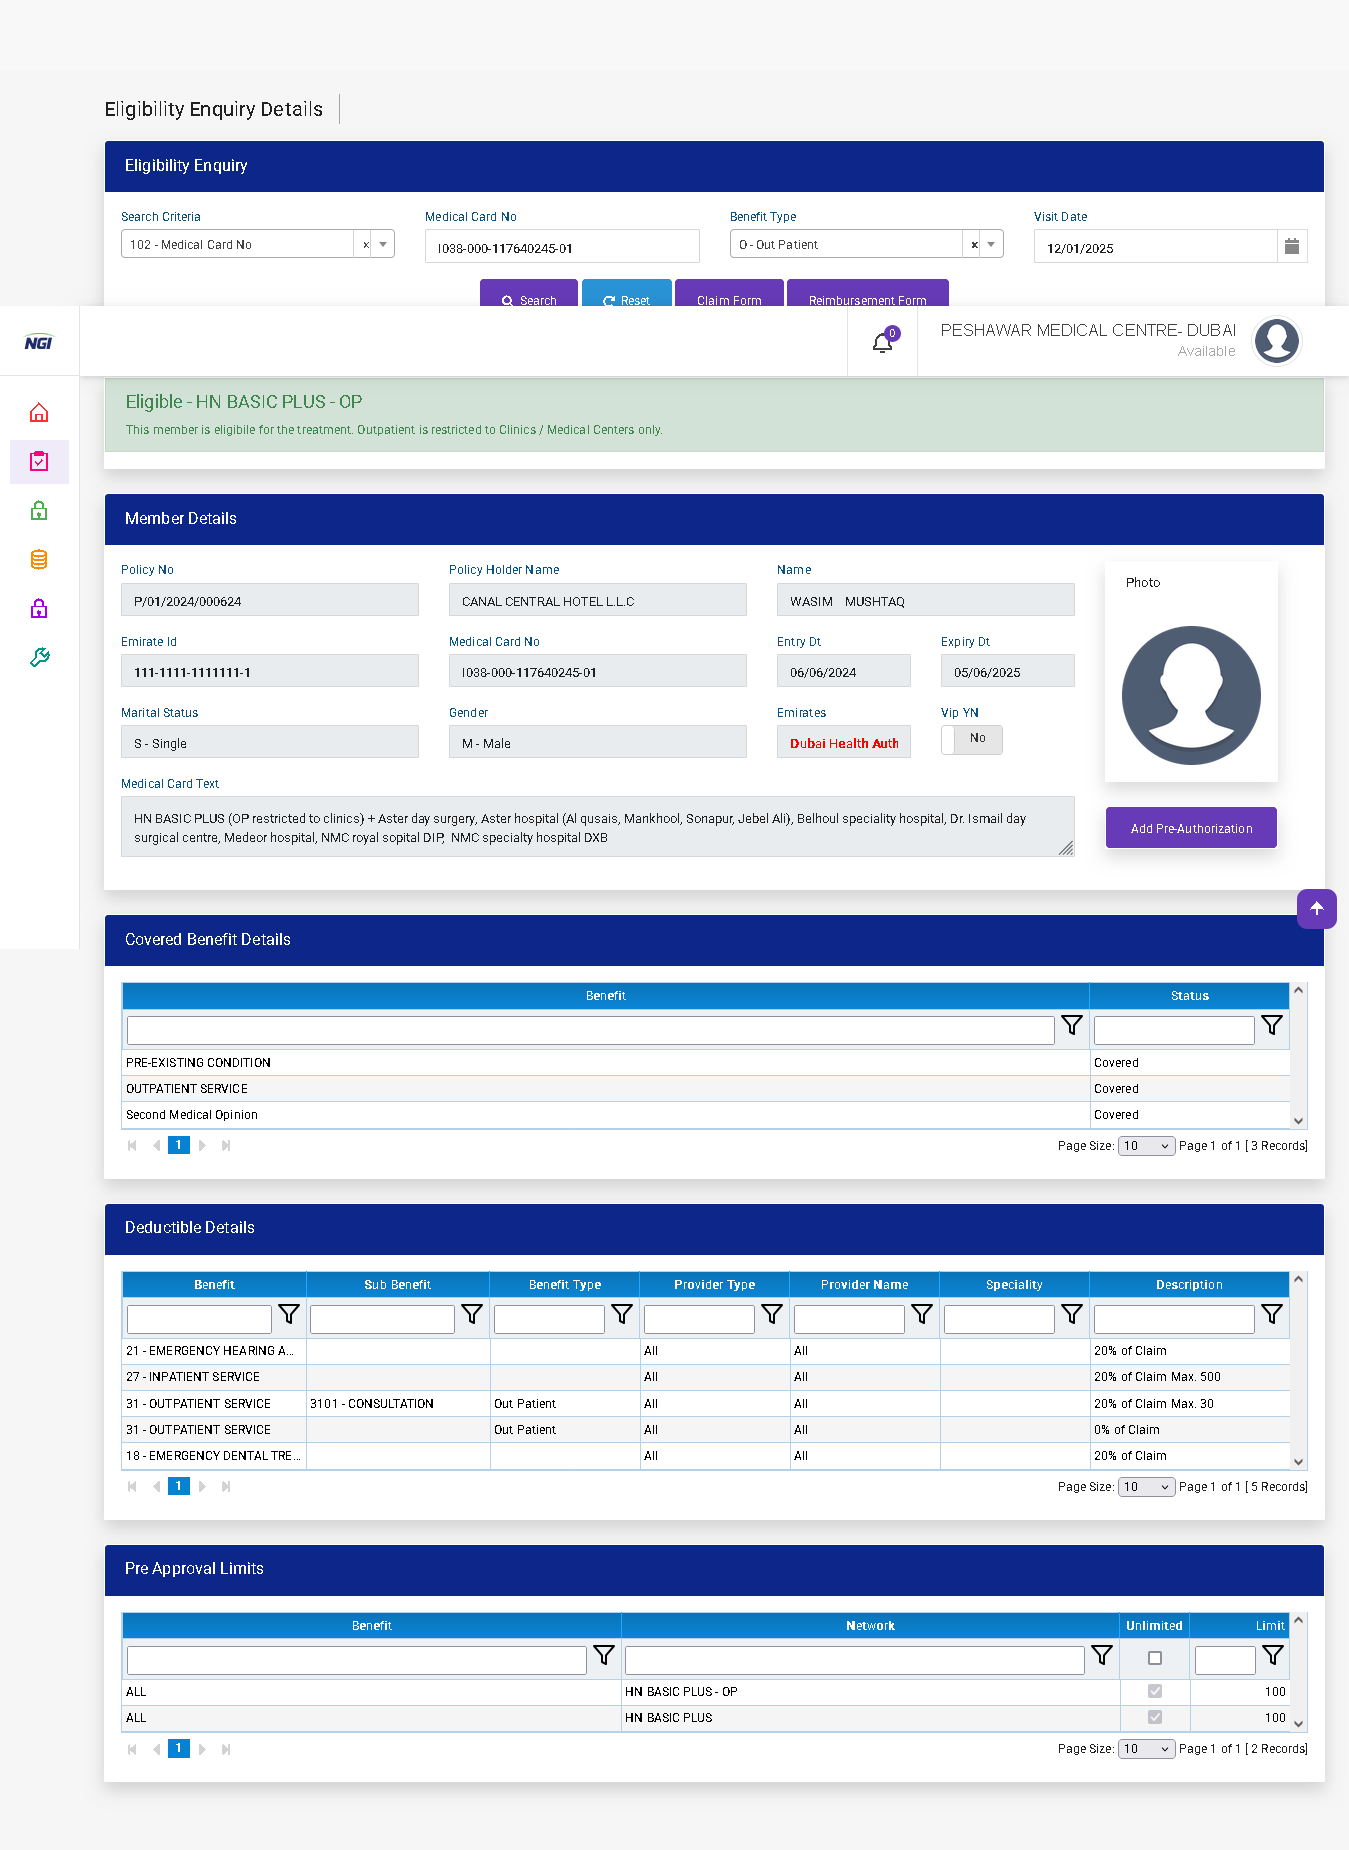Open Page Size dropdown in Deductible Details
1349x1850 pixels.
click(1145, 1487)
